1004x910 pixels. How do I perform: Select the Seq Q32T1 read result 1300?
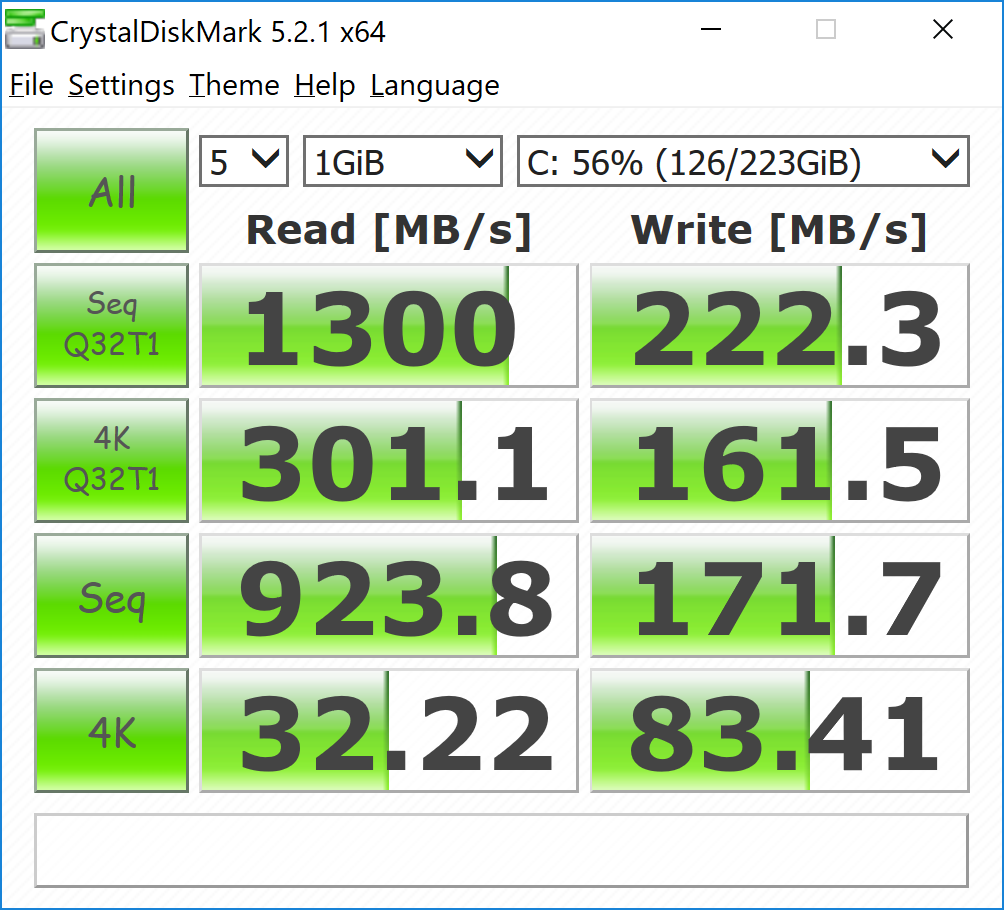[389, 325]
